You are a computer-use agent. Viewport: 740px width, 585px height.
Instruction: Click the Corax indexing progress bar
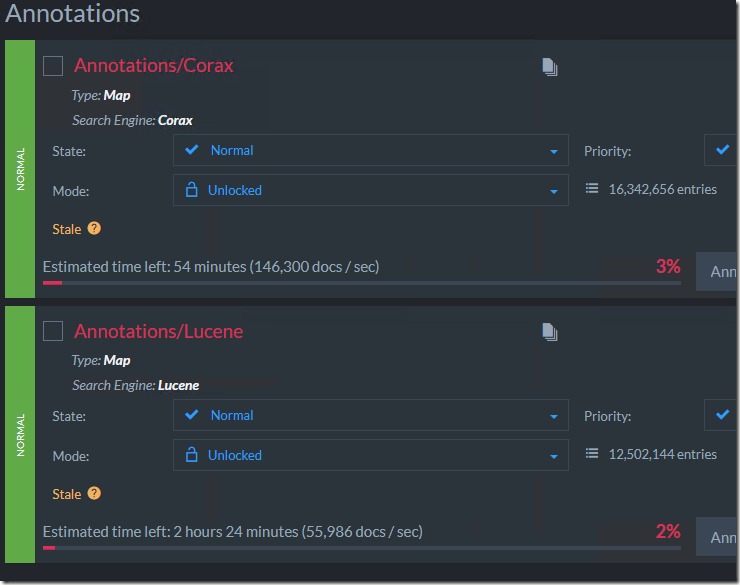pyautogui.click(x=362, y=283)
